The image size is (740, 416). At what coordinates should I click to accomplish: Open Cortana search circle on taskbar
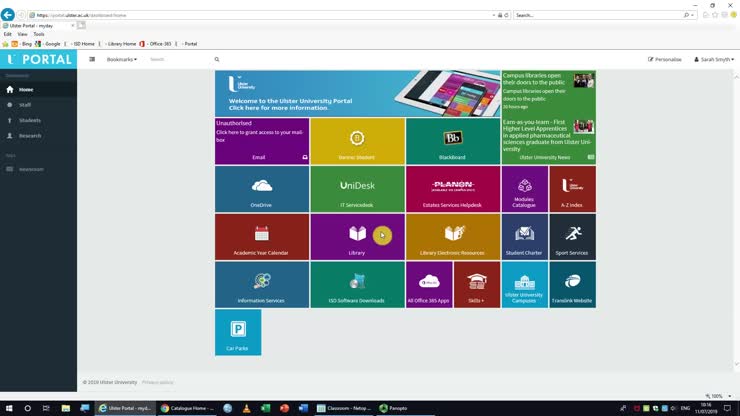point(27,408)
